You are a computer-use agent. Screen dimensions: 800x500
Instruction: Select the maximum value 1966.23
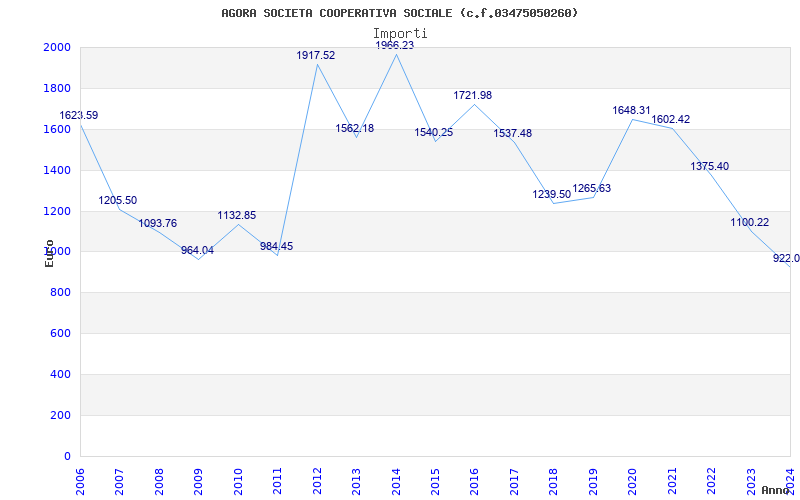click(x=395, y=45)
